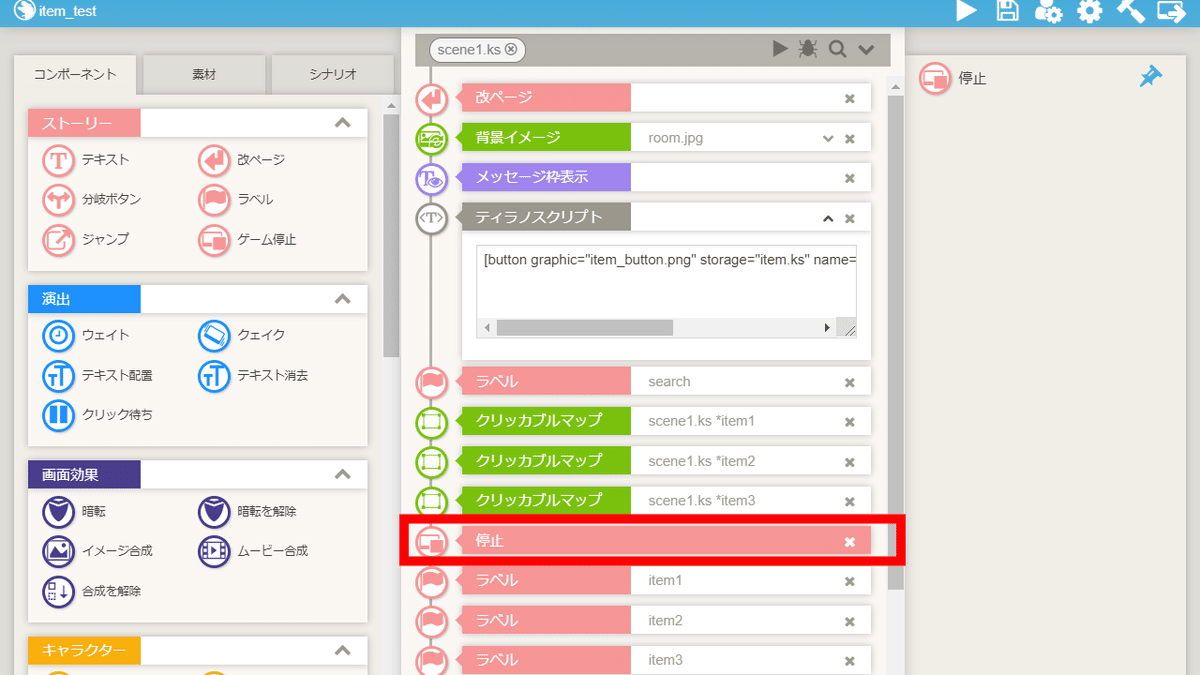This screenshot has width=1200, height=675.
Task: Switch to the 素材 tab
Action: coord(204,74)
